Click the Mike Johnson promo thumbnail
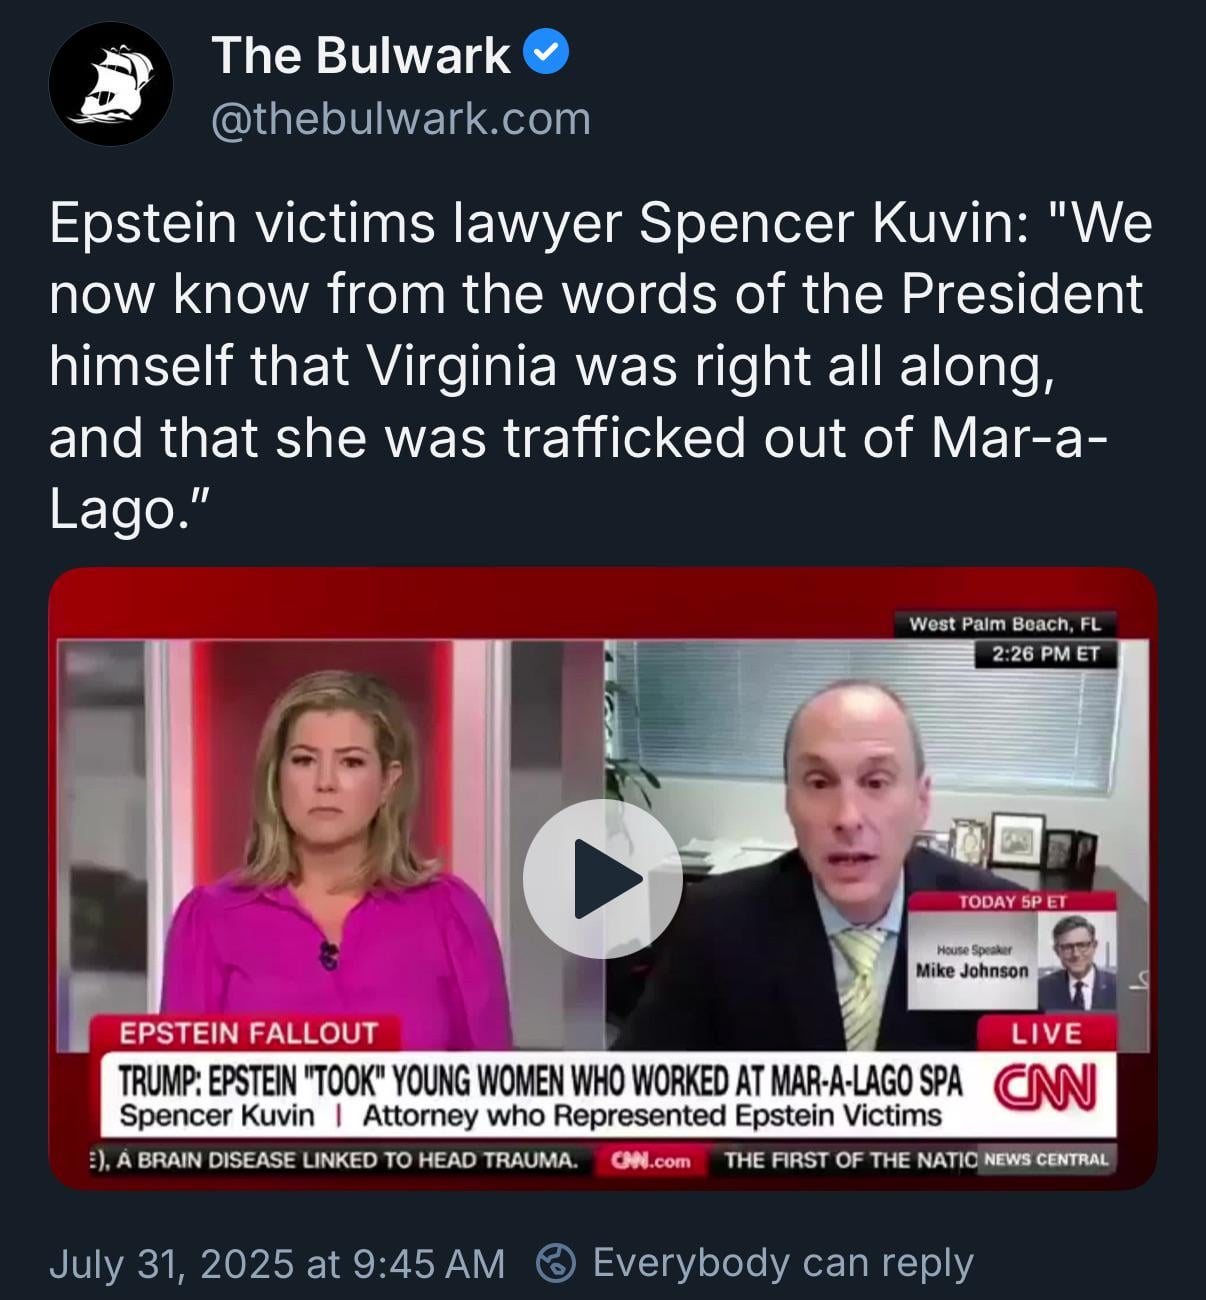Viewport: 1206px width, 1300px height. click(1012, 952)
